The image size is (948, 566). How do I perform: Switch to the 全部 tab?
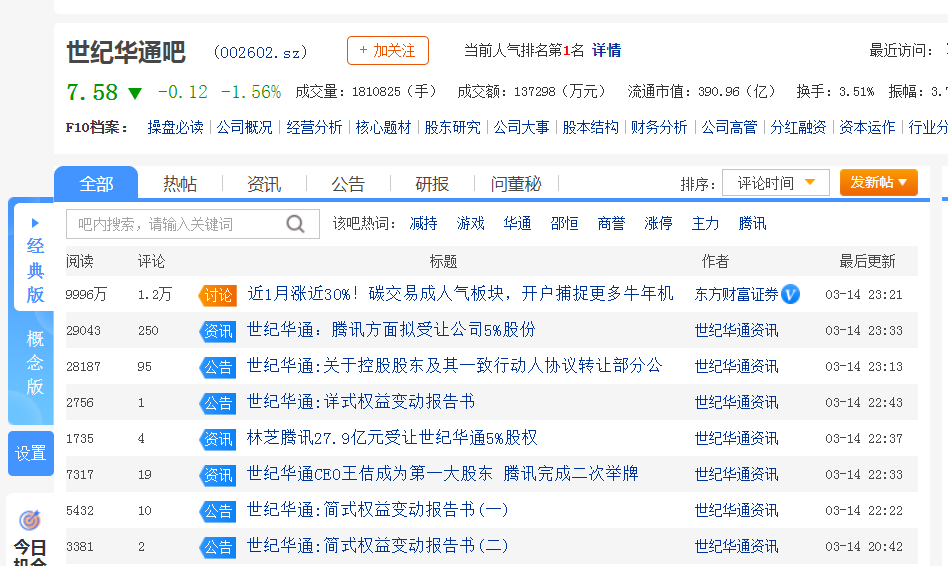tap(96, 183)
